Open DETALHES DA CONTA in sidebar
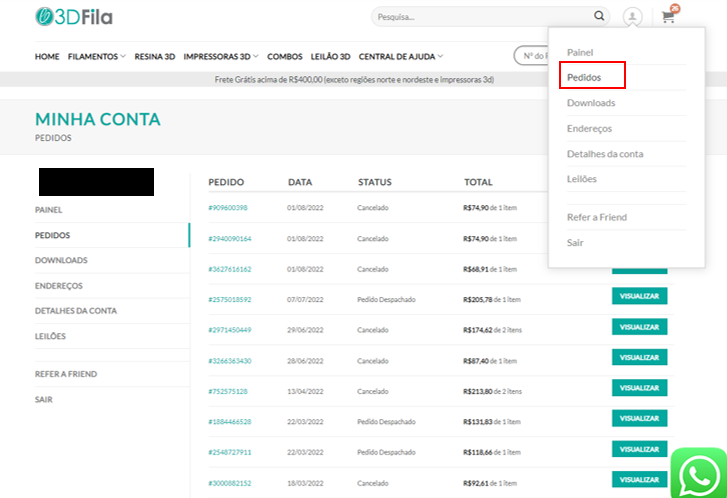Screen dimensions: 727x498 click(76, 311)
